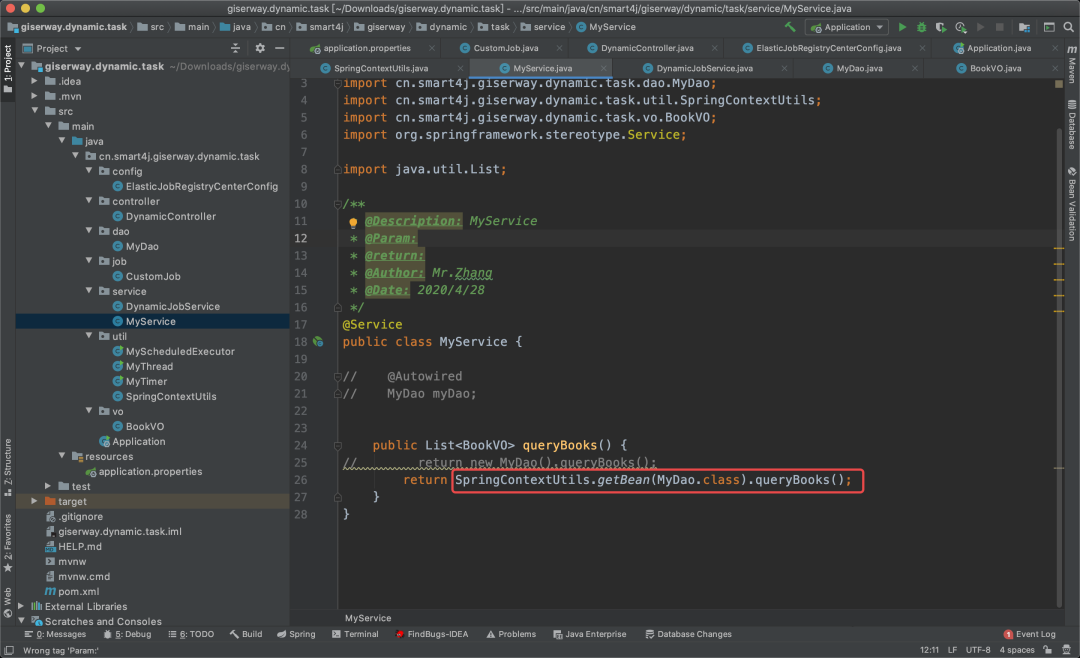This screenshot has width=1080, height=658.
Task: Open the Event Log button
Action: 1029,634
